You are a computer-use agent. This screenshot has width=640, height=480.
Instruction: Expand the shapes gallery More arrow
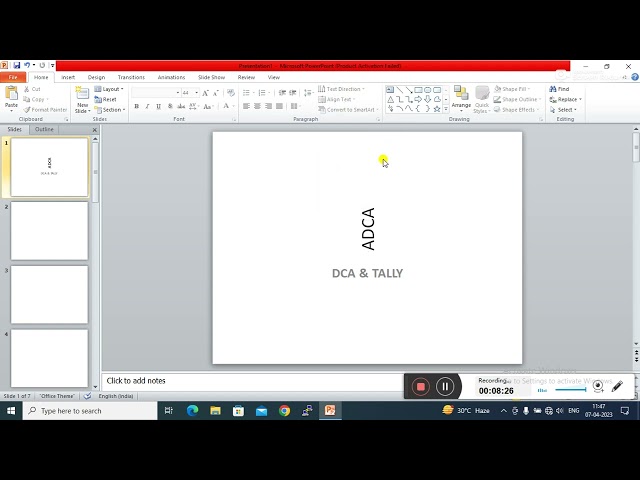click(446, 109)
